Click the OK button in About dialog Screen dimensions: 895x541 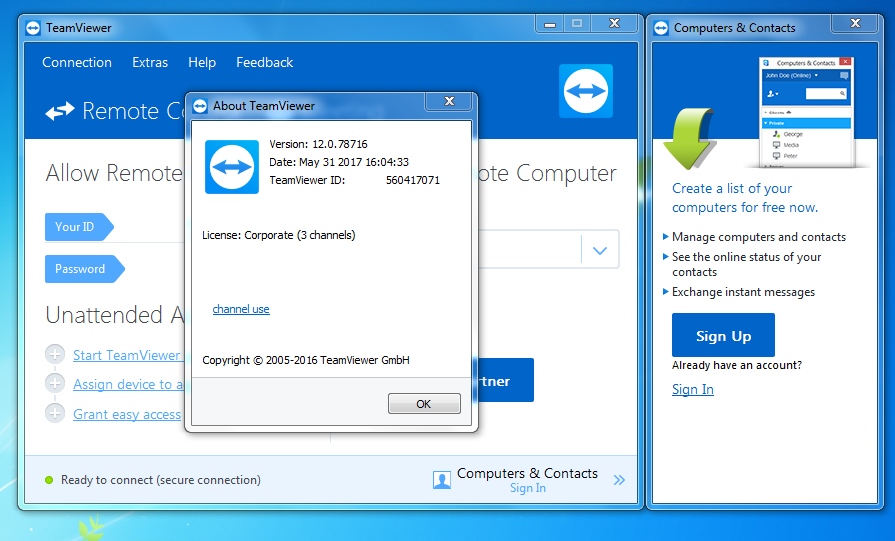[424, 403]
